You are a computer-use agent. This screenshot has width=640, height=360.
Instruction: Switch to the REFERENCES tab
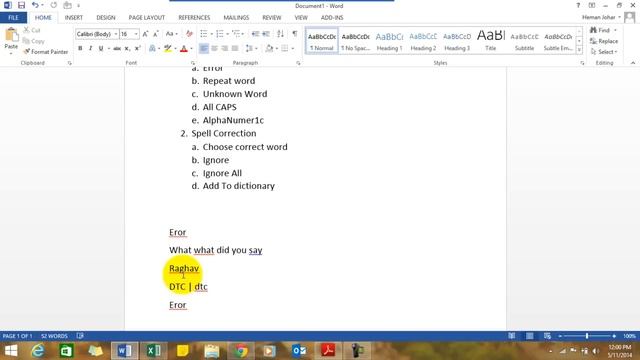point(194,18)
